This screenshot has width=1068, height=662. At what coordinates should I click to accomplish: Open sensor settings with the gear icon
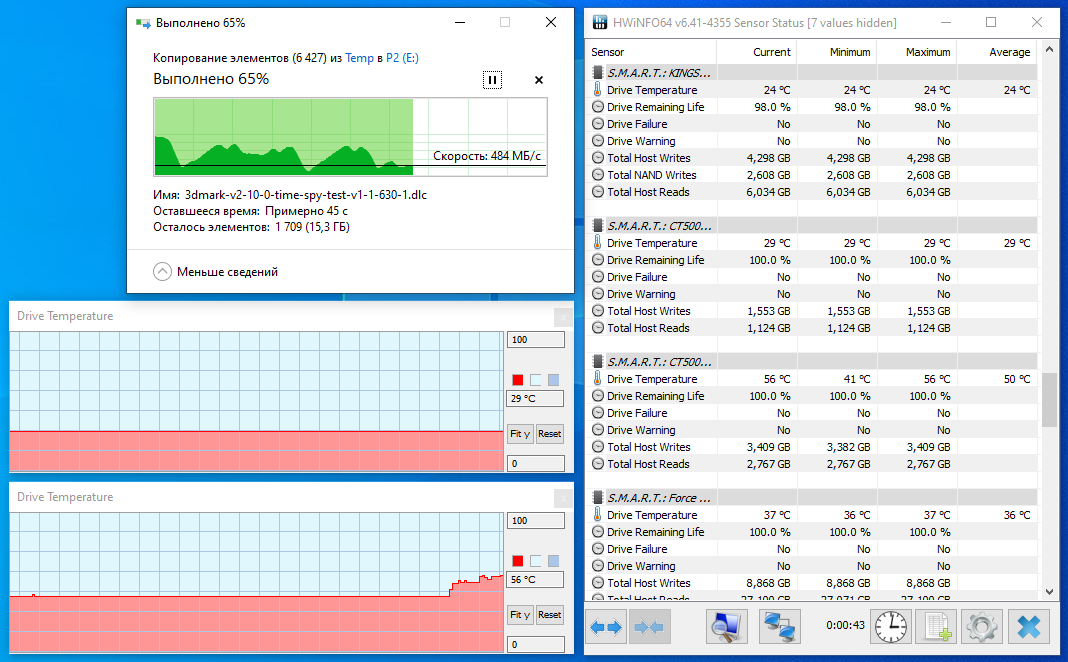click(x=982, y=626)
